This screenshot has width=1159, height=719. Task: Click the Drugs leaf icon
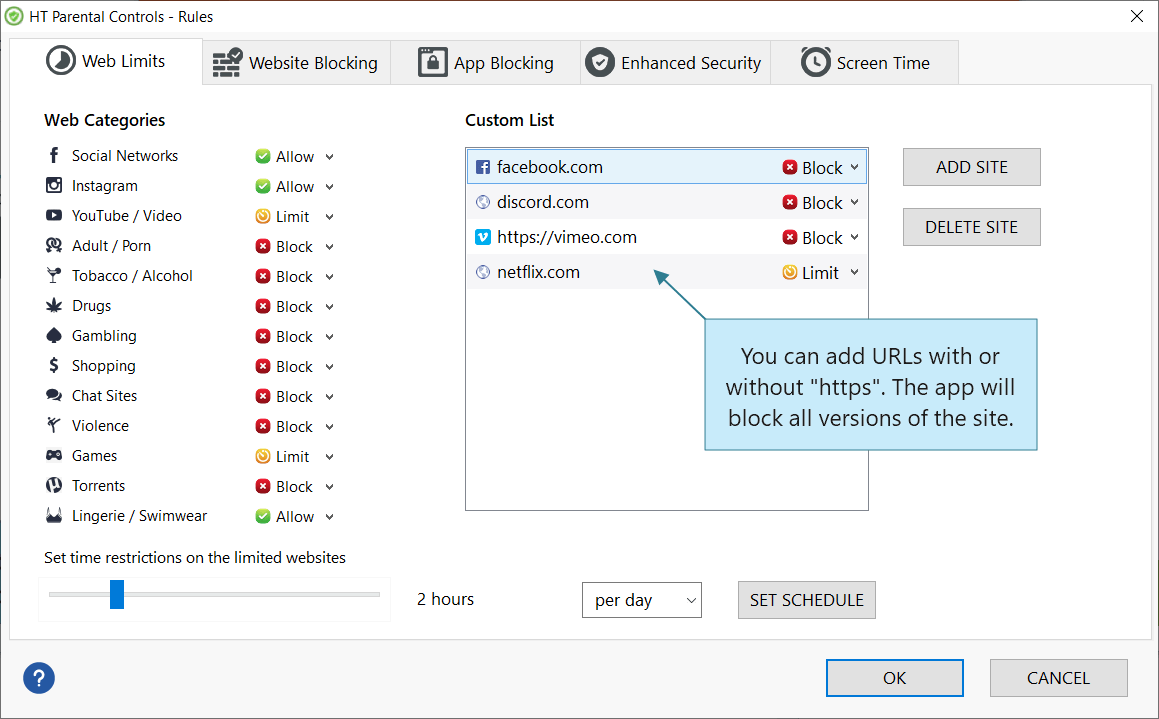(54, 305)
